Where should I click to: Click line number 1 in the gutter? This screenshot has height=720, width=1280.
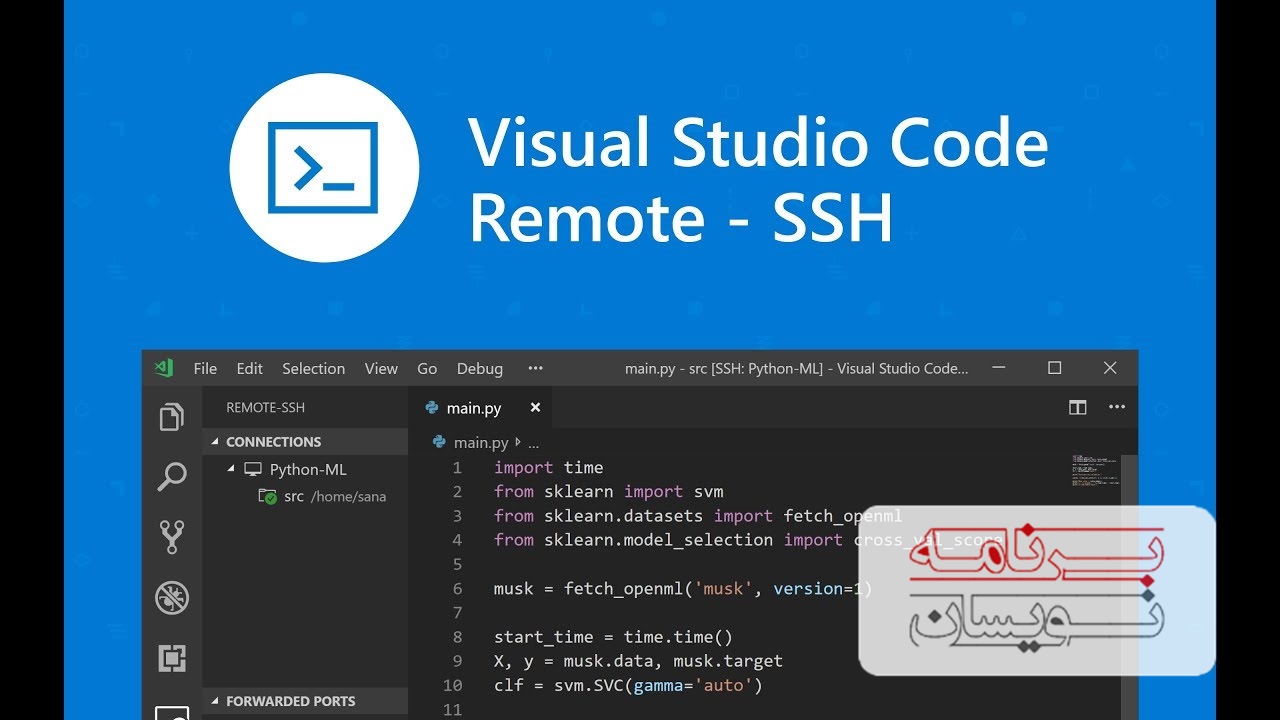[x=457, y=467]
